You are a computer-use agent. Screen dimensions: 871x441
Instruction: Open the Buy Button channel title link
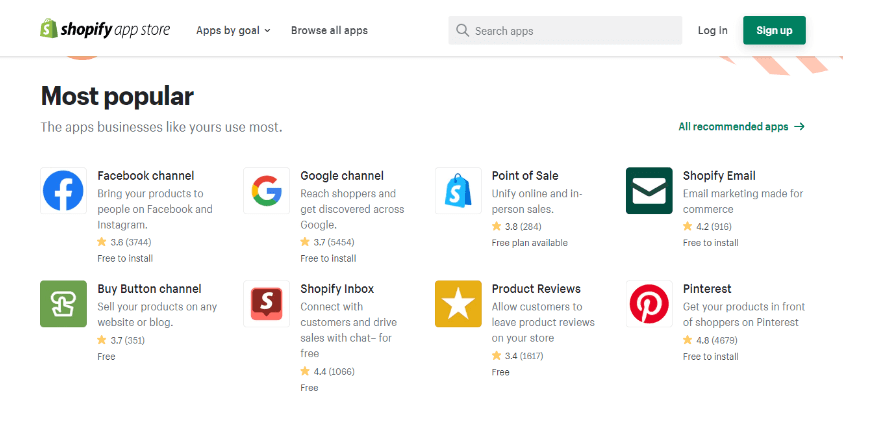coord(149,289)
